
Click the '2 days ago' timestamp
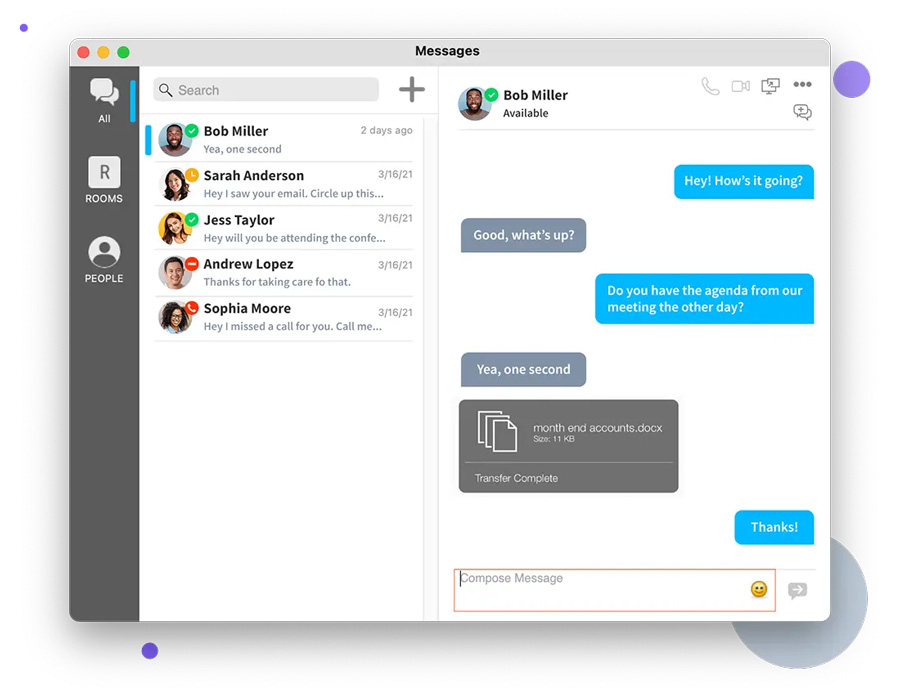[386, 130]
